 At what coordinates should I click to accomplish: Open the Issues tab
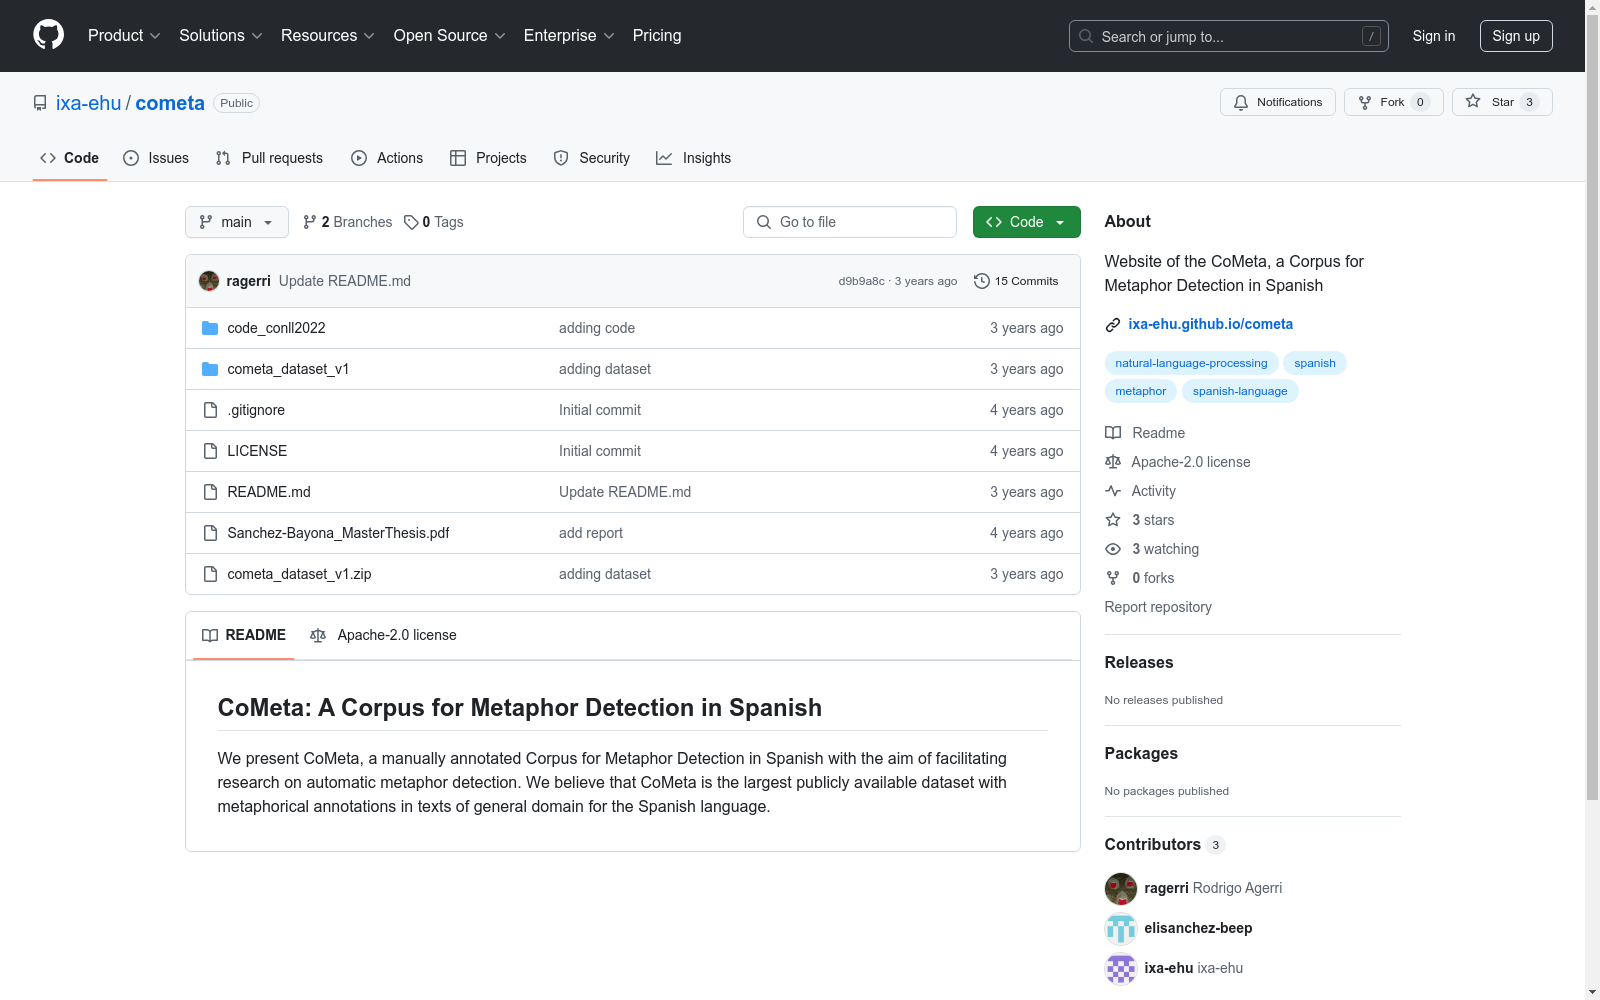click(156, 158)
